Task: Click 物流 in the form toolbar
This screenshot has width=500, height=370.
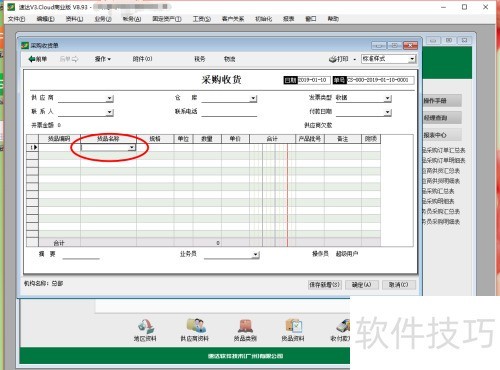Action: click(x=230, y=59)
